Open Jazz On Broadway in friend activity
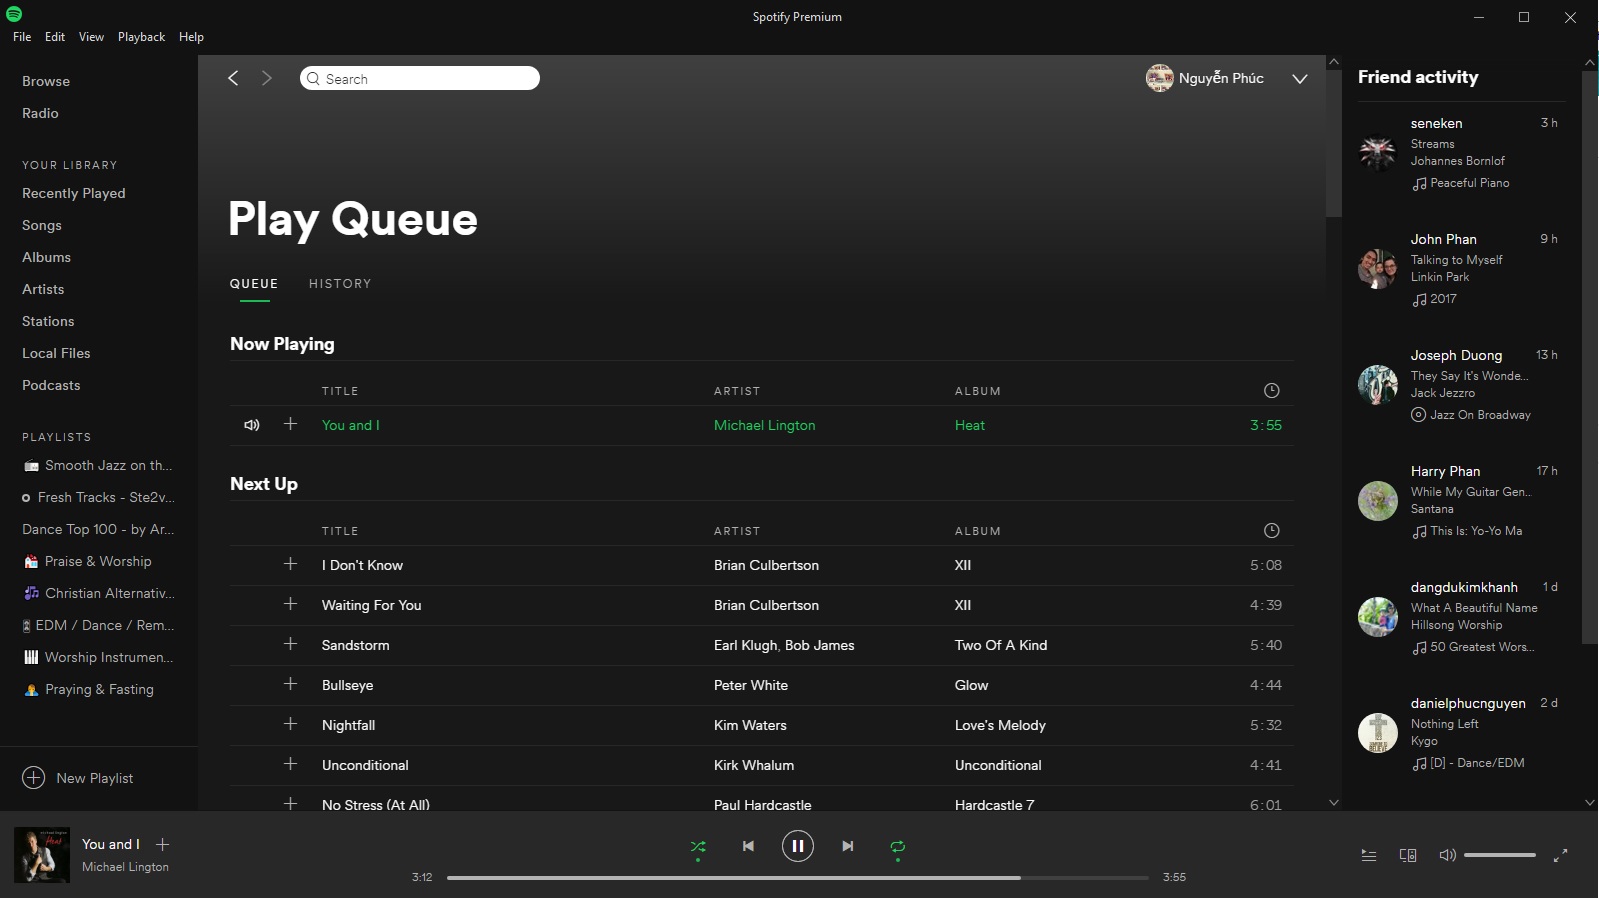This screenshot has height=899, width=1599. (1480, 415)
